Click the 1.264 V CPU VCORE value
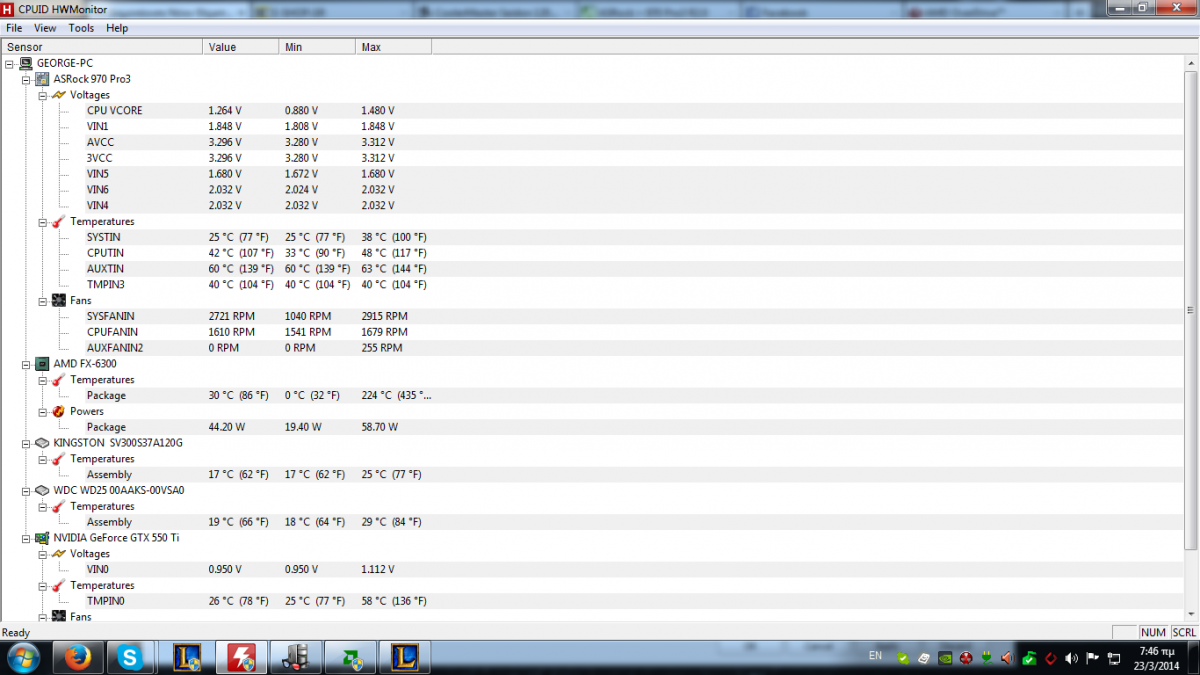The image size is (1200, 675). click(225, 111)
